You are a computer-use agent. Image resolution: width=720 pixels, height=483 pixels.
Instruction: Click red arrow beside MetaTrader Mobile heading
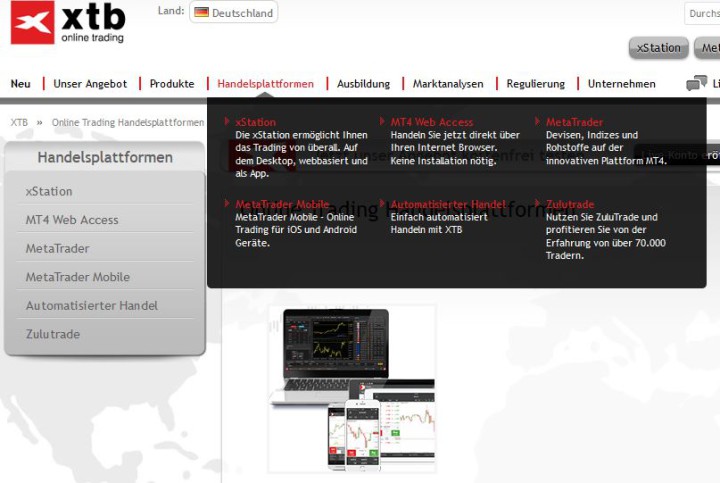pos(227,203)
